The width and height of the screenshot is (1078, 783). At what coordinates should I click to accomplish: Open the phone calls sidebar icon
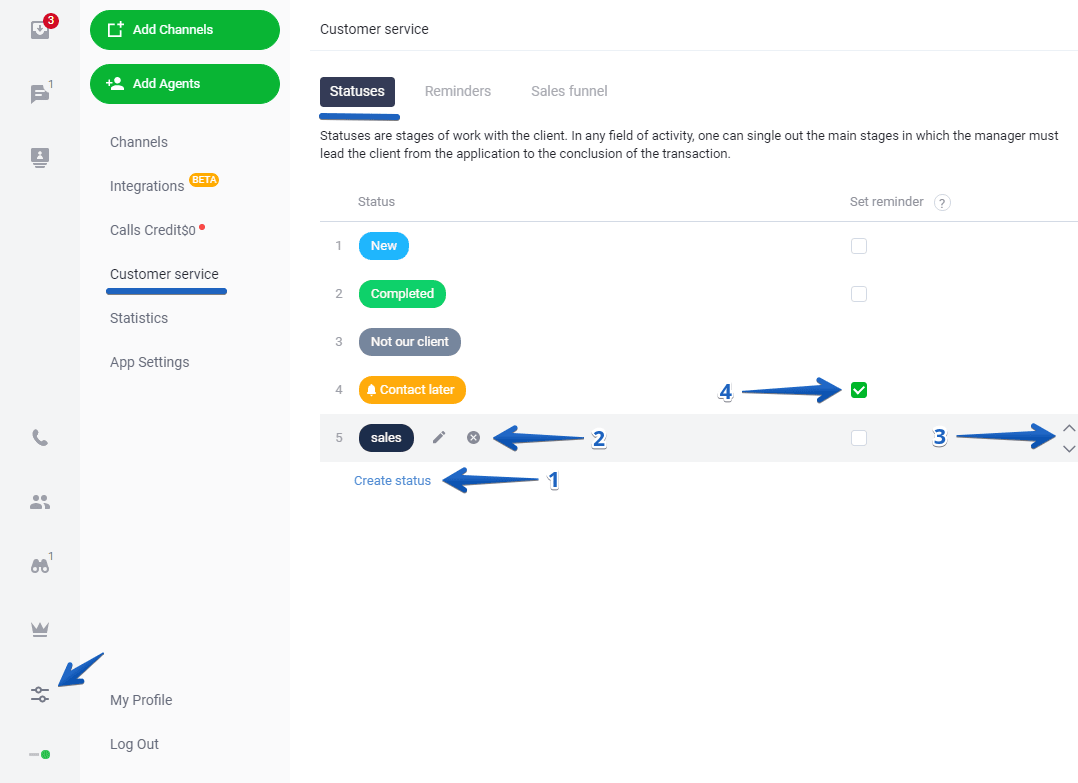click(40, 438)
